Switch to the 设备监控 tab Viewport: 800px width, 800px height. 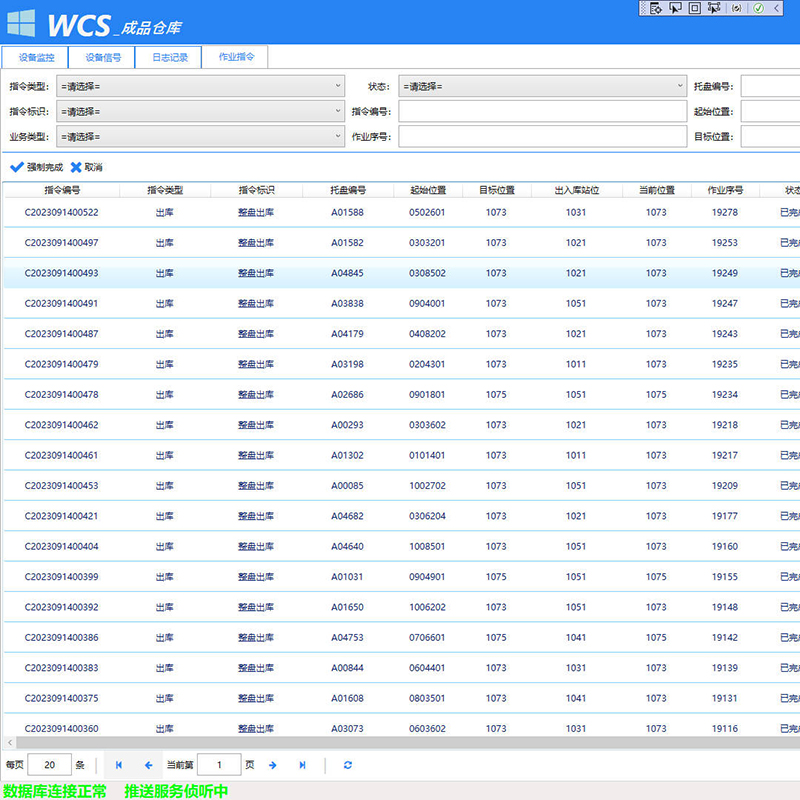click(35, 58)
